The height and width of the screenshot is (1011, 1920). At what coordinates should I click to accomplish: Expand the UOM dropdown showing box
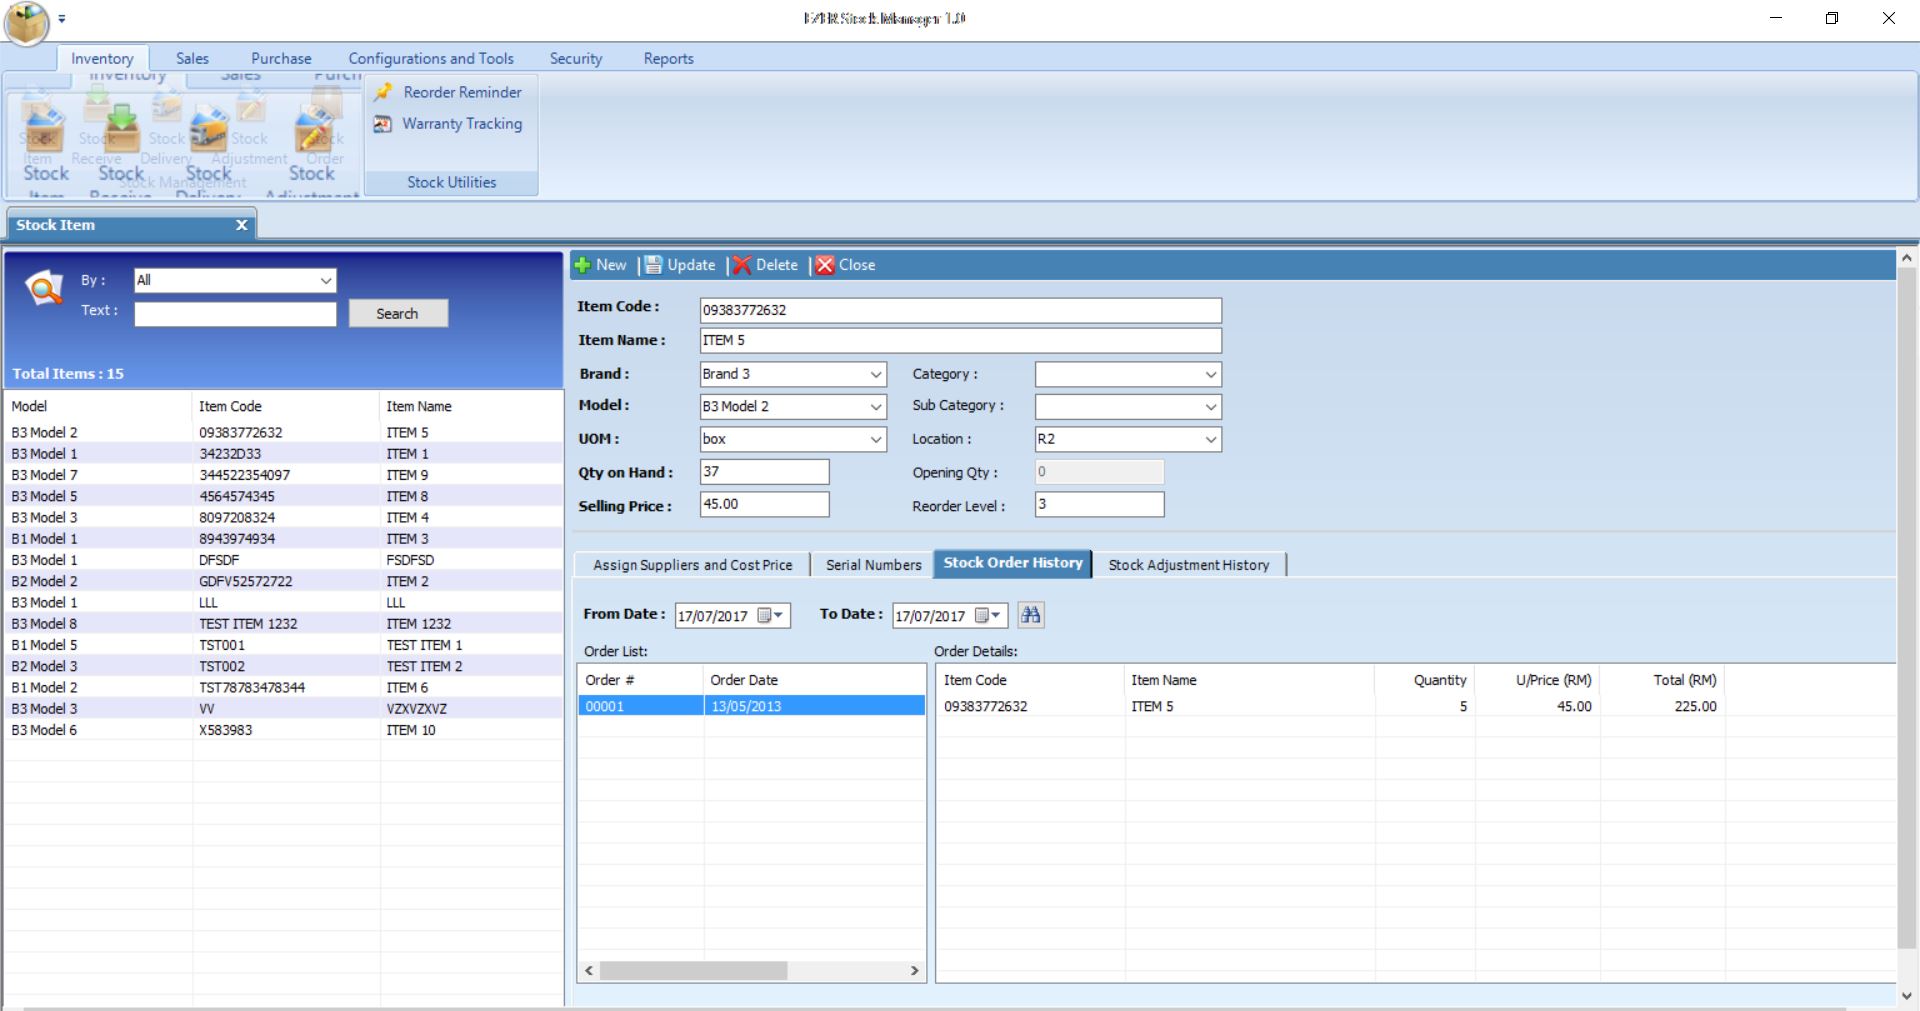(x=876, y=439)
